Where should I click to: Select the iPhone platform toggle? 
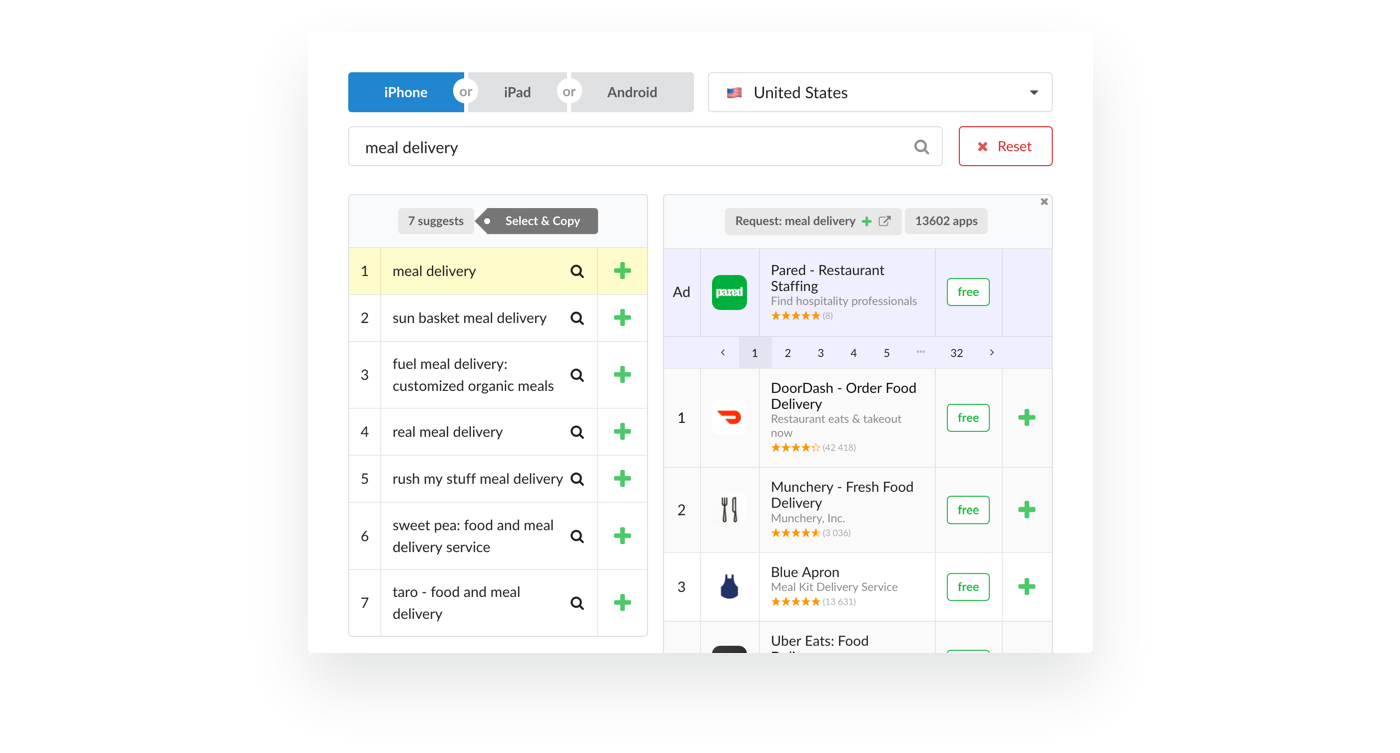405,92
